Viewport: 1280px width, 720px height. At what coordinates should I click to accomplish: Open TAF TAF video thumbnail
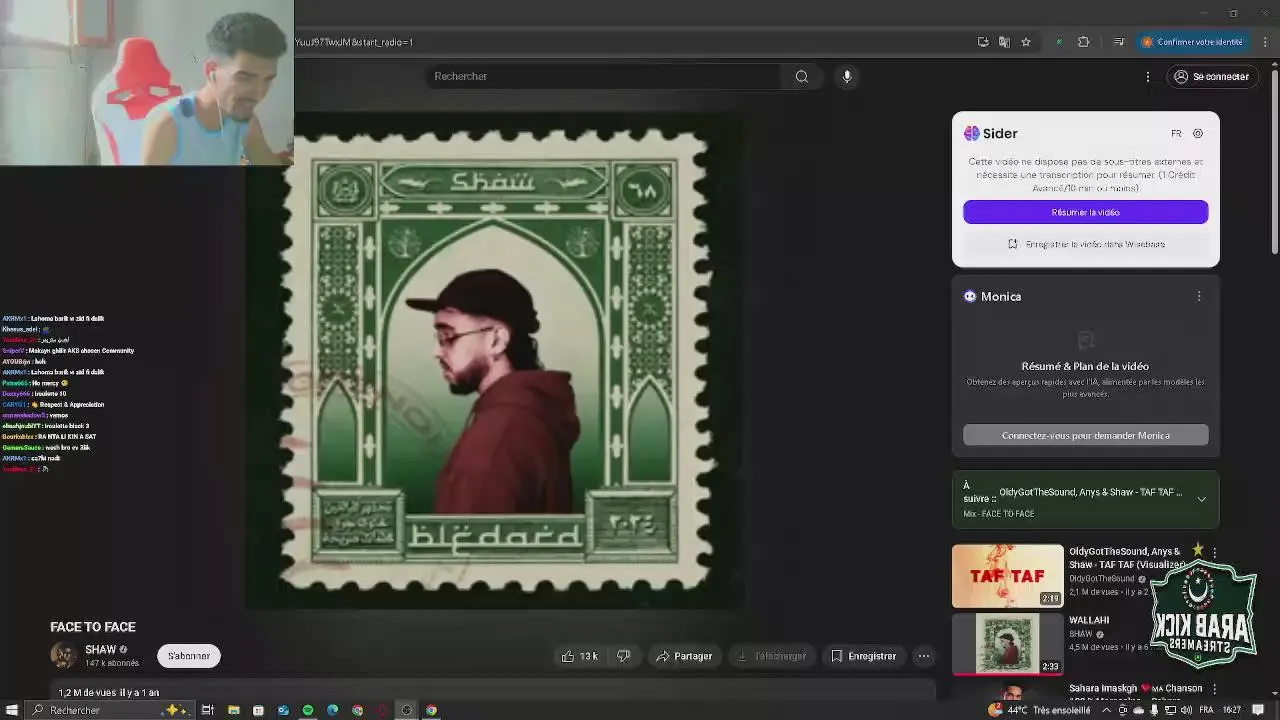(x=1007, y=576)
